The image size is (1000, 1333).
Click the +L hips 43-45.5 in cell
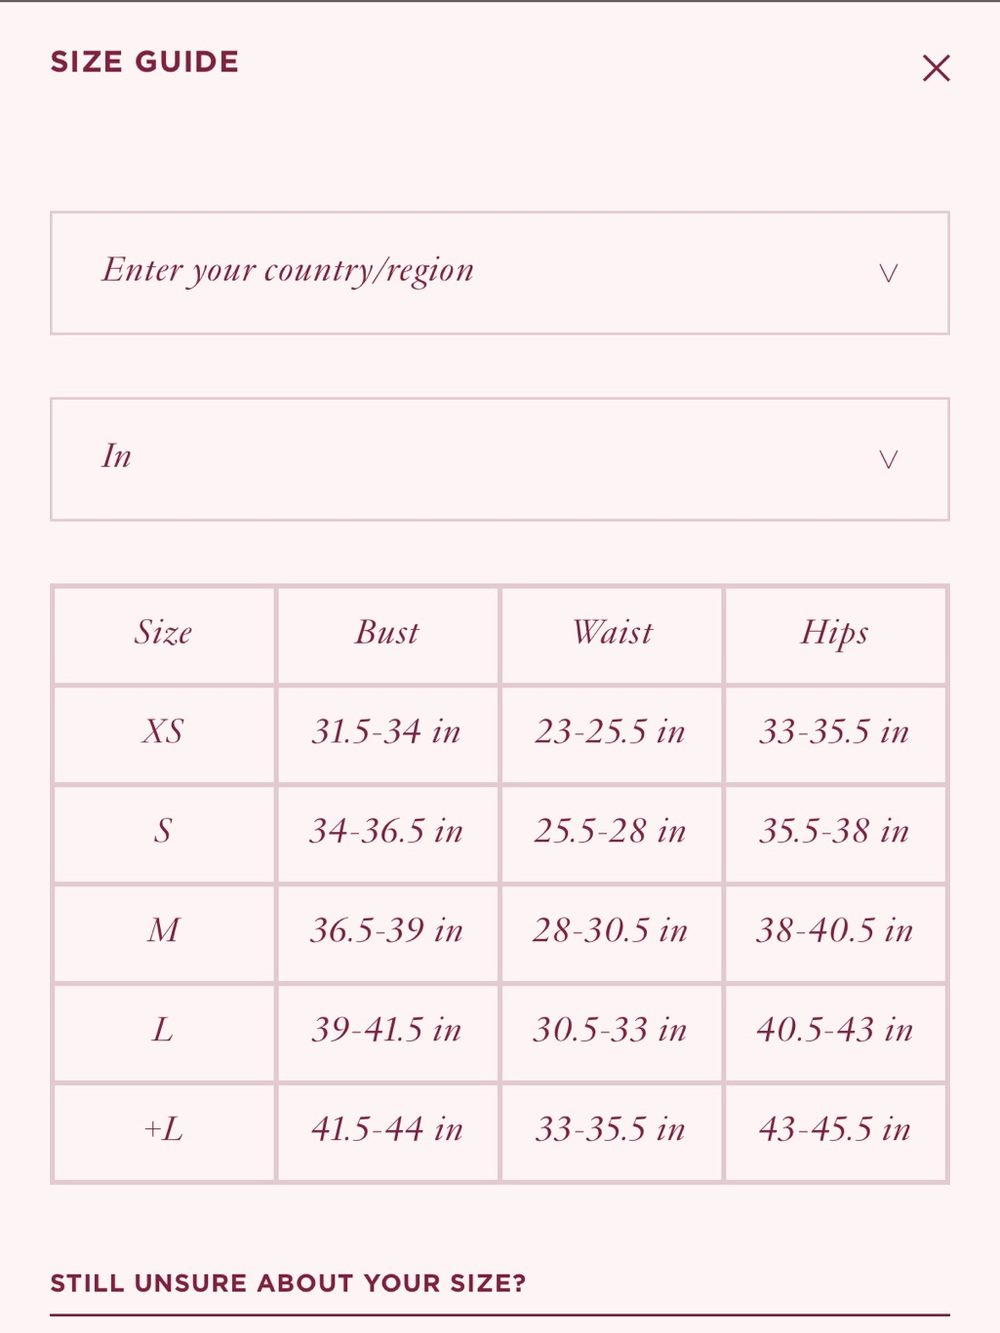(x=835, y=1132)
